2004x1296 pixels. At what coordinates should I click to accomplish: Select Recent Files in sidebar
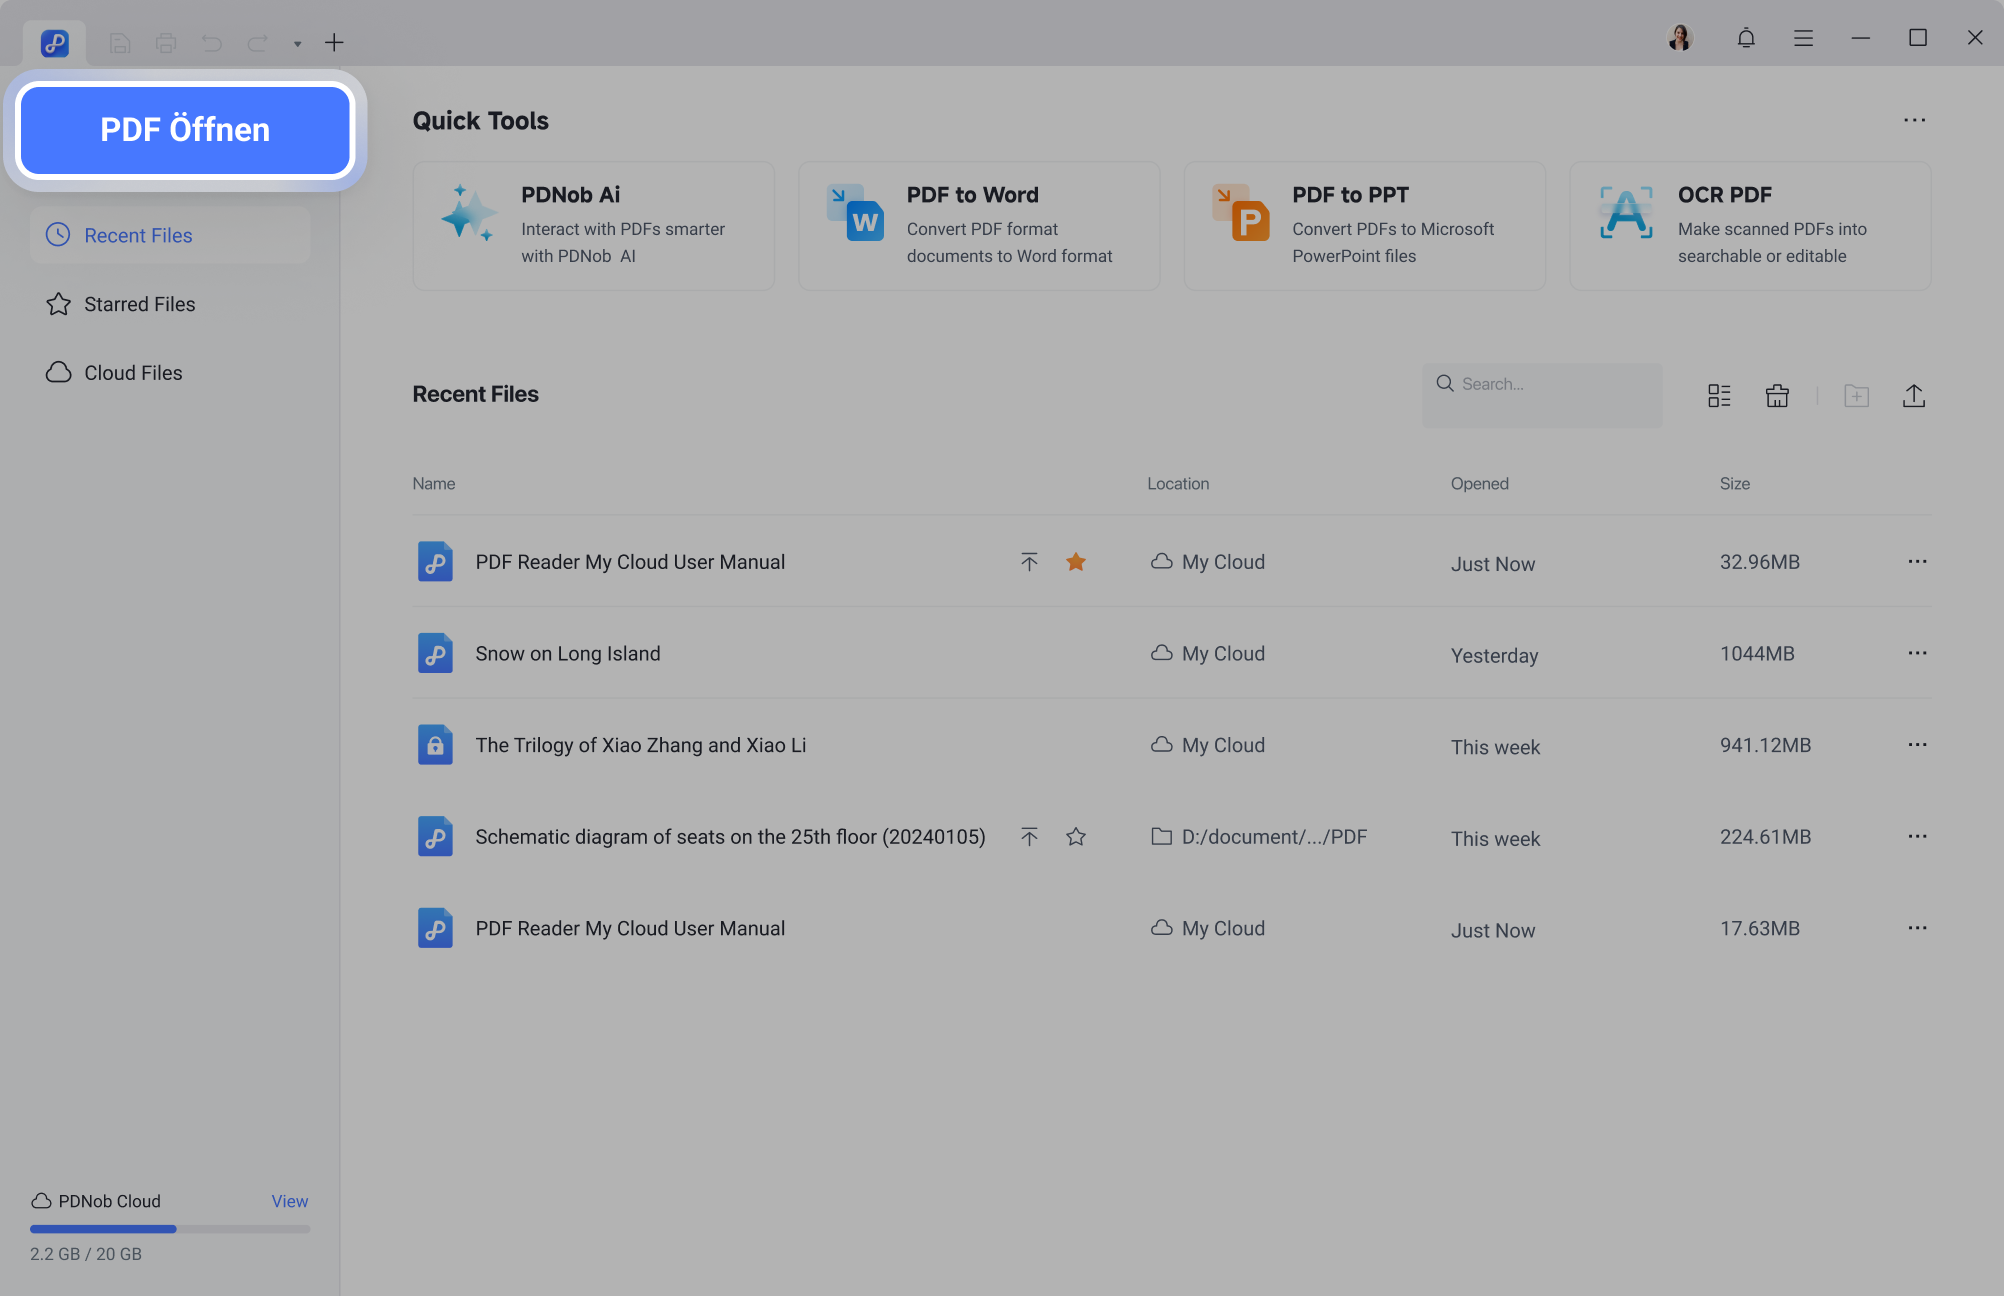coord(170,236)
